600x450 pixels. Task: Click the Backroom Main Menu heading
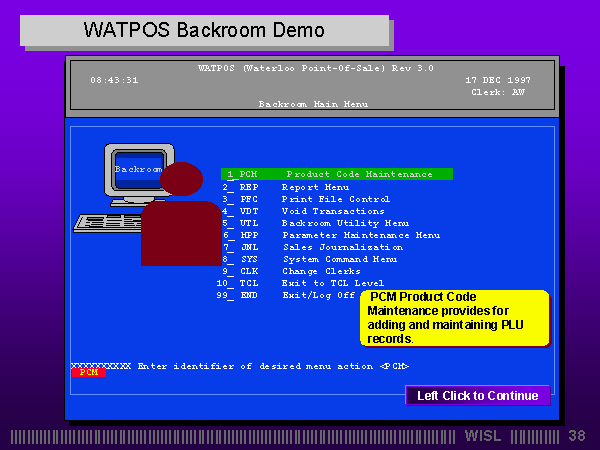point(314,103)
